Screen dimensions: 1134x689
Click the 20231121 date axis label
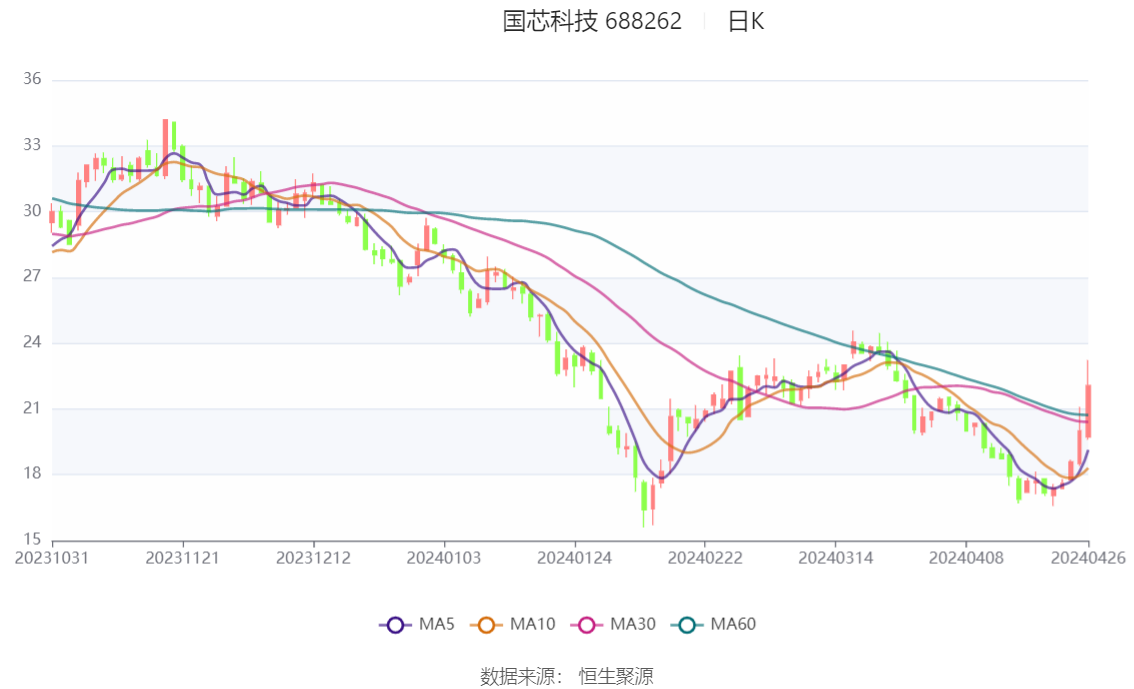182,558
